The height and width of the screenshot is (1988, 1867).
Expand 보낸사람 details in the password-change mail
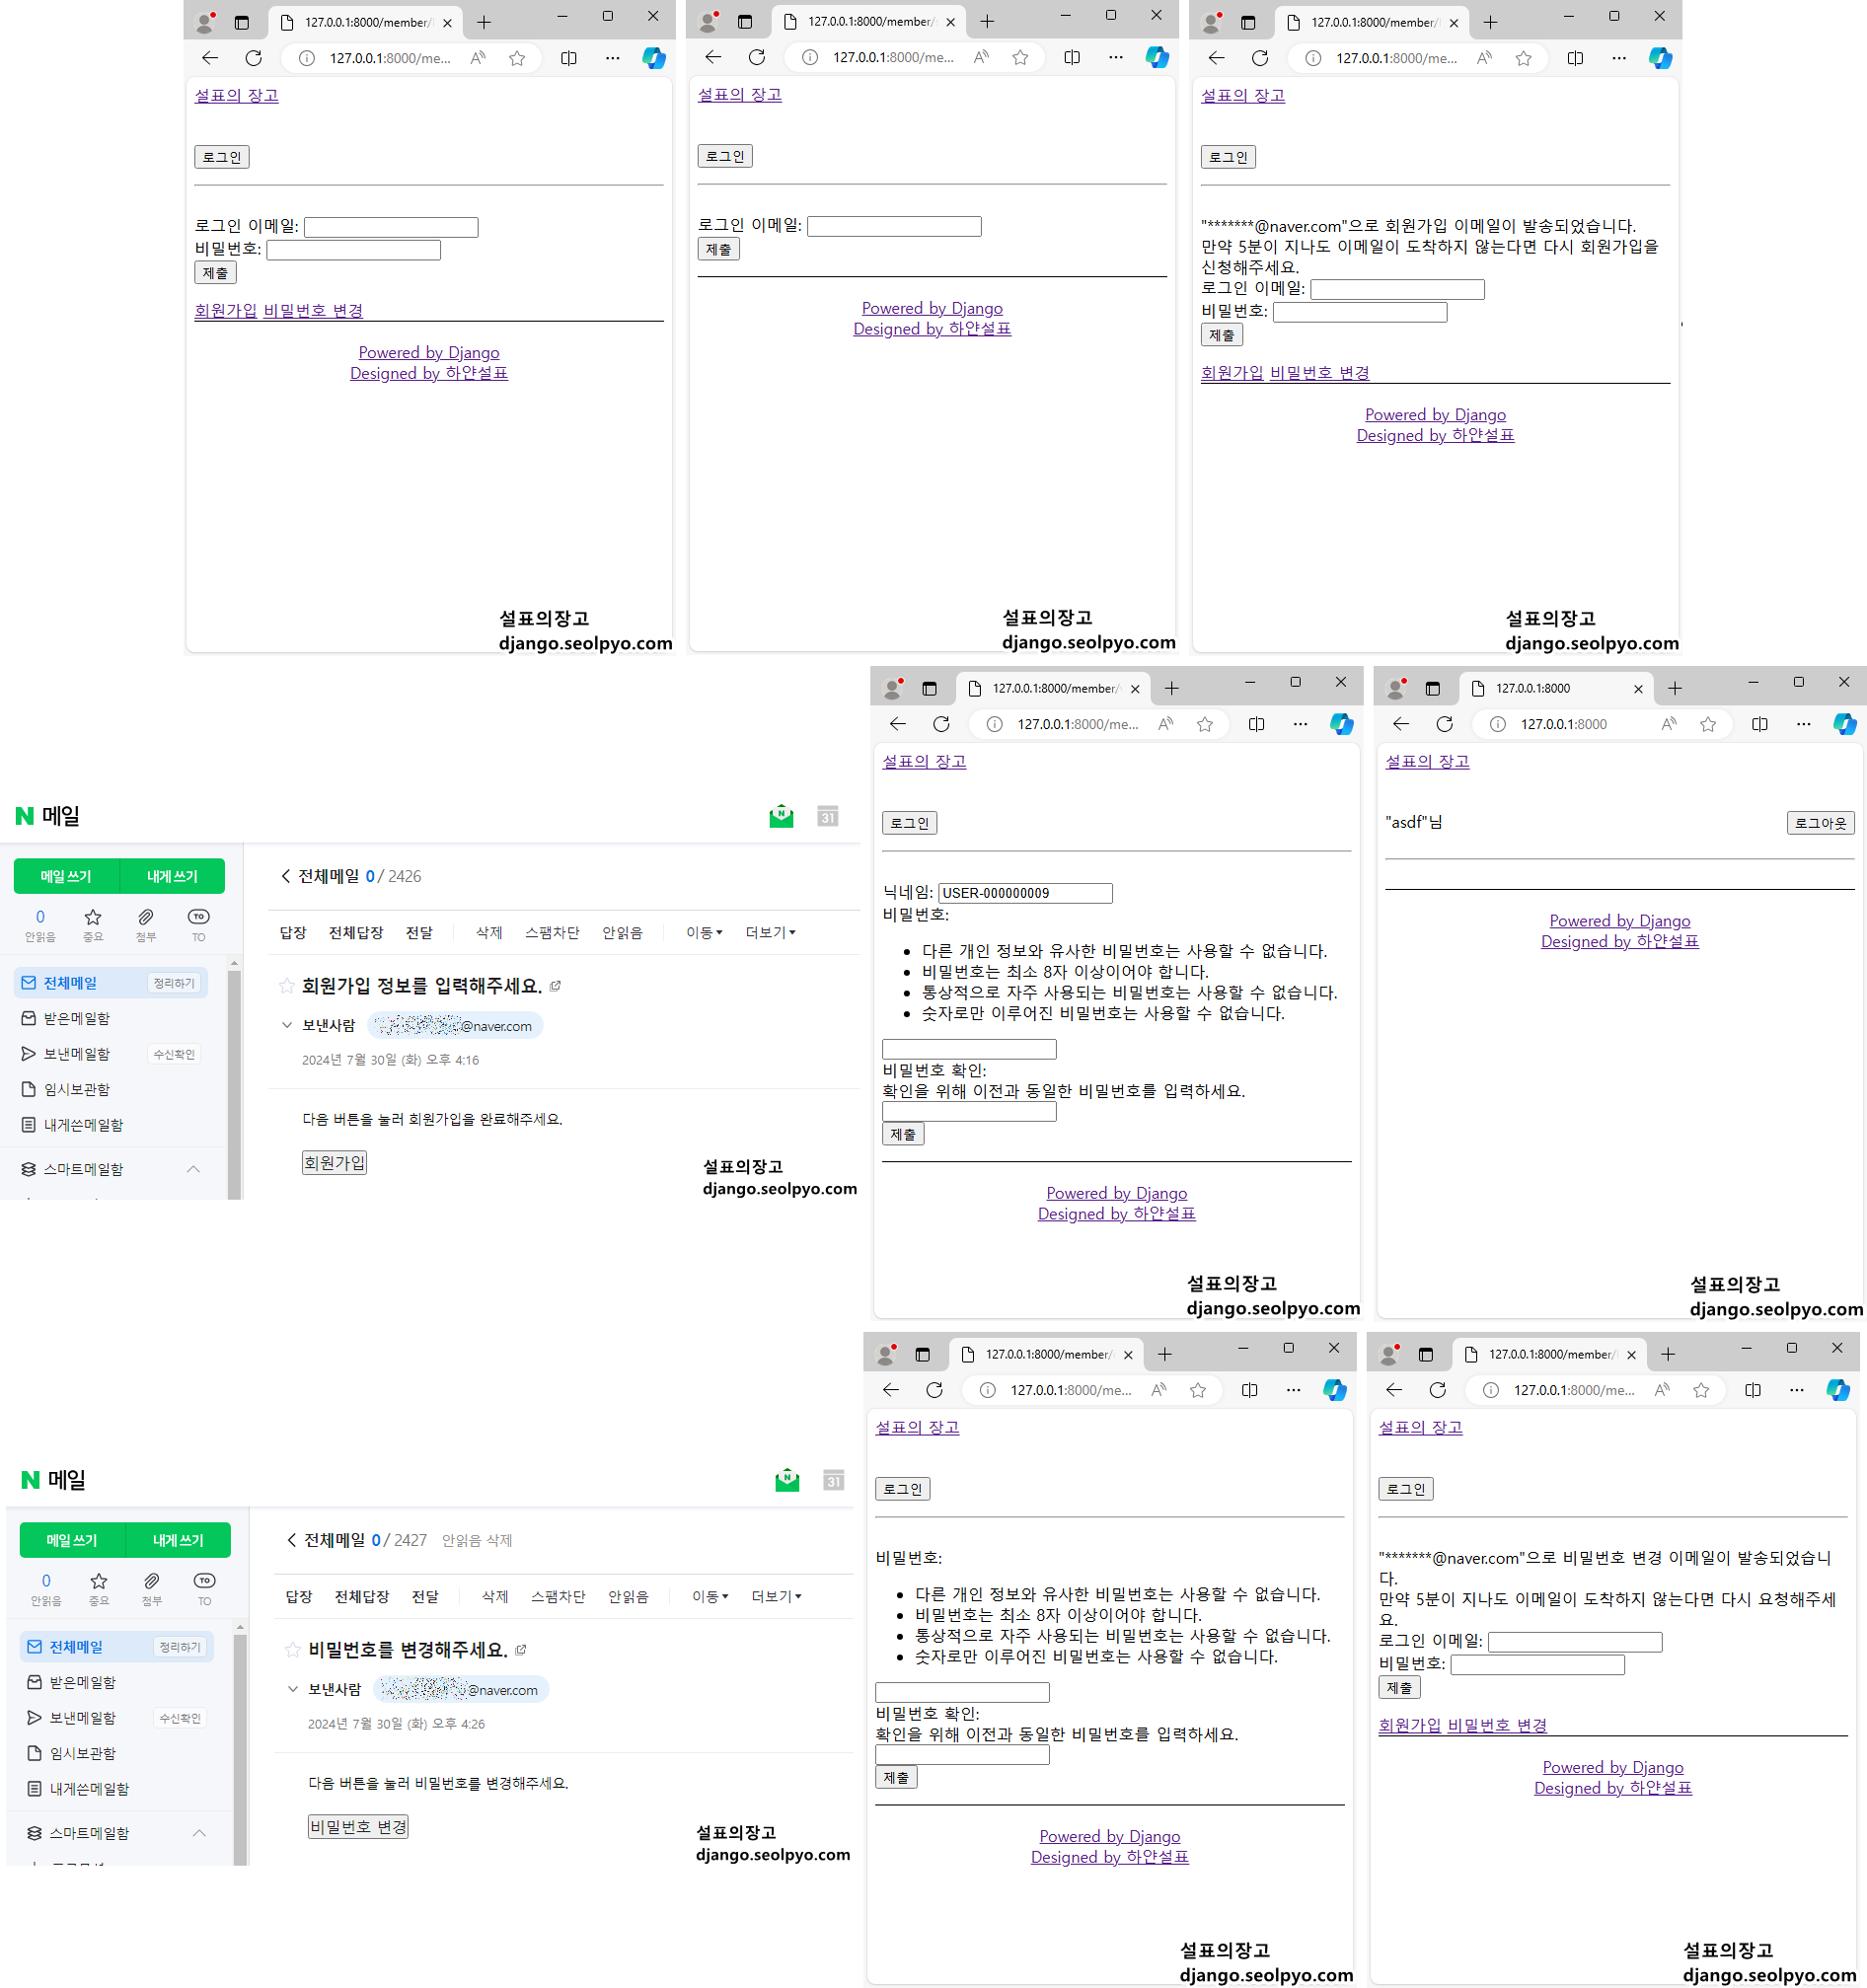[293, 1689]
